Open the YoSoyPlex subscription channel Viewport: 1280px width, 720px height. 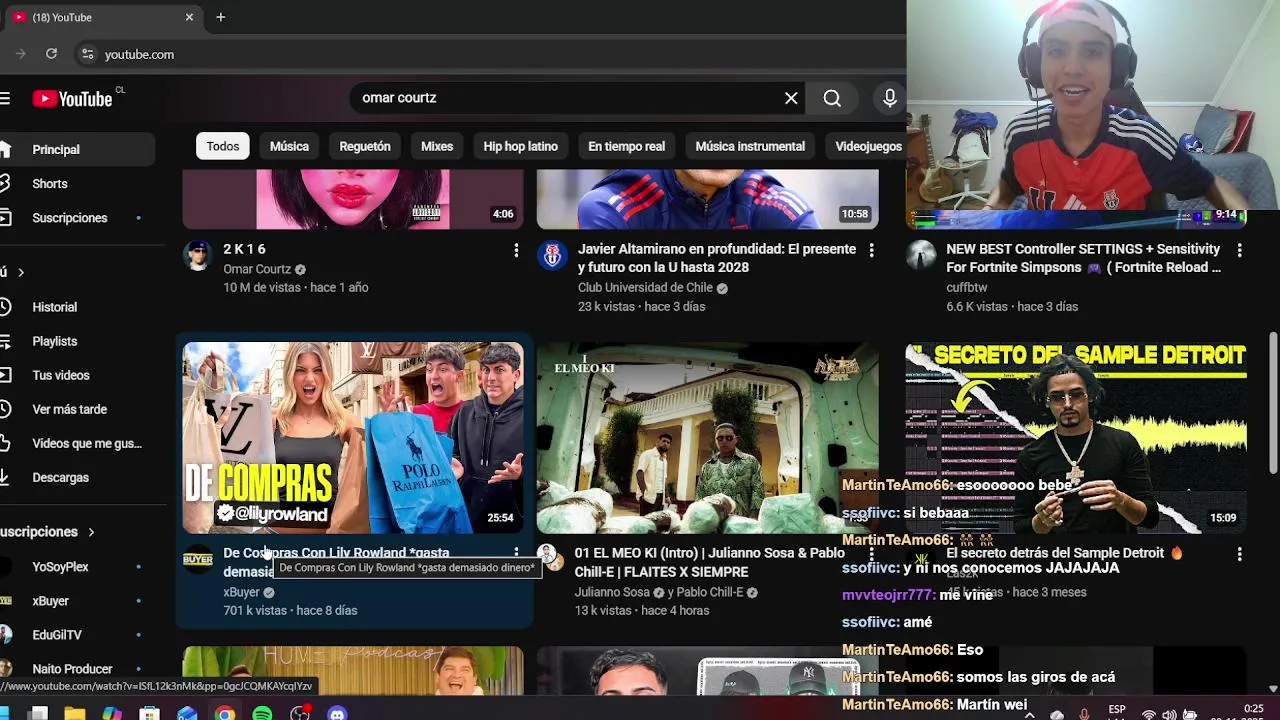click(77, 567)
